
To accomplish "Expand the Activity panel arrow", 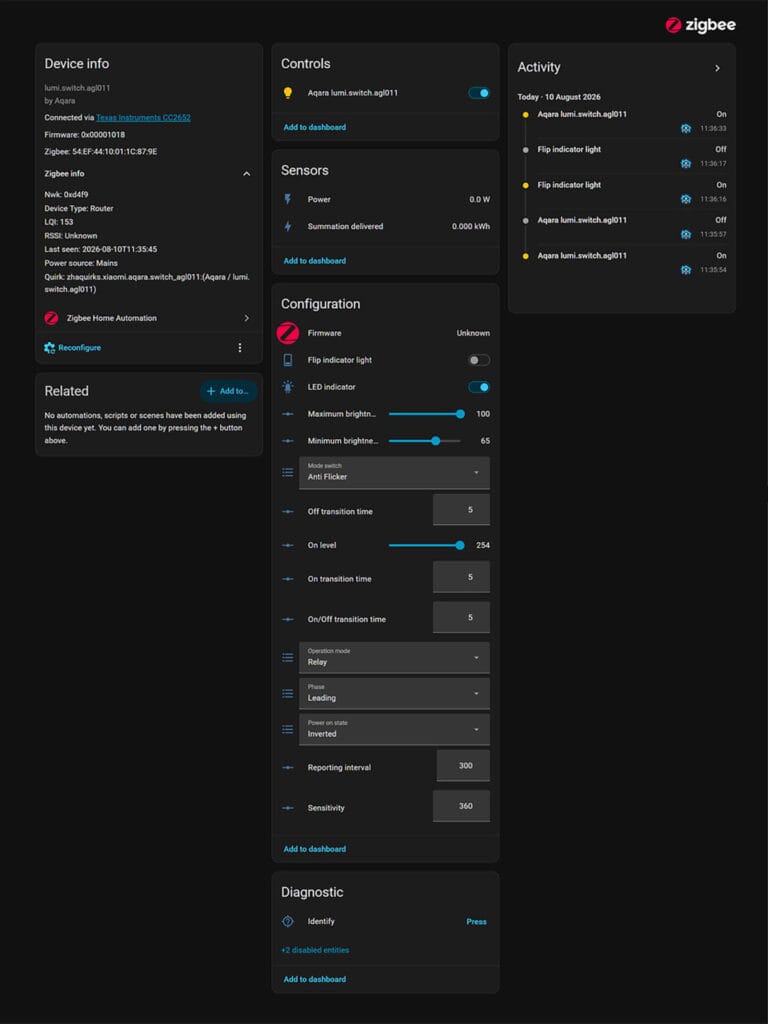I will [717, 68].
